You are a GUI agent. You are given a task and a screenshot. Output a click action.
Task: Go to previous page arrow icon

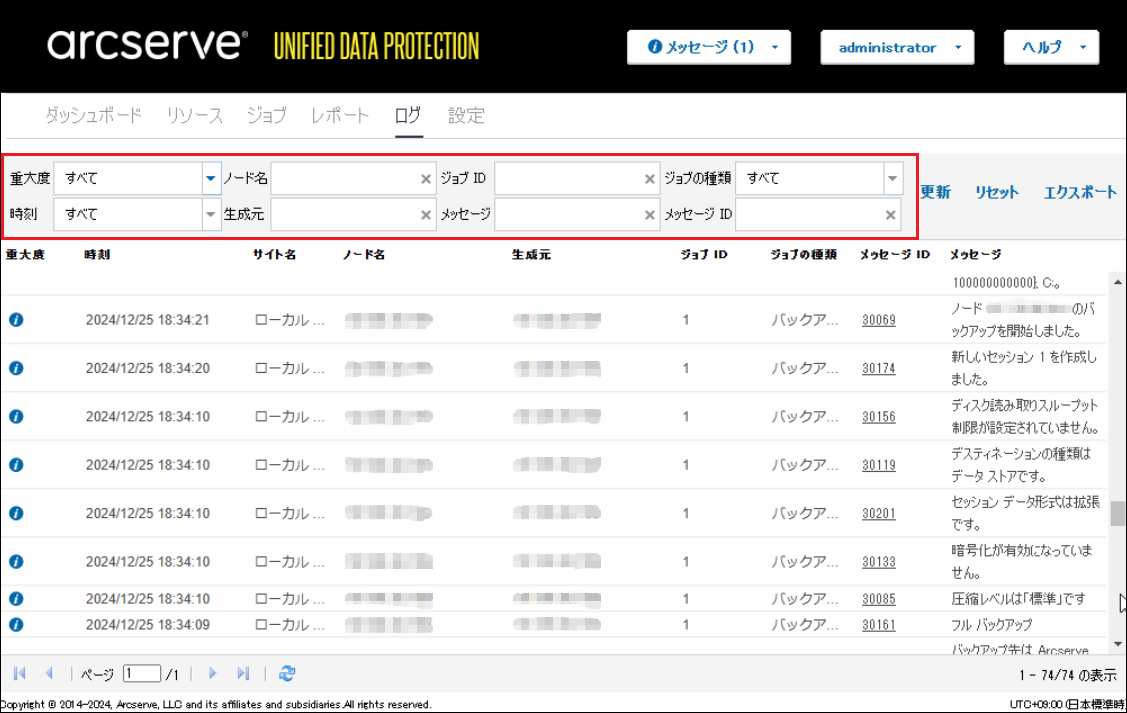pos(49,674)
